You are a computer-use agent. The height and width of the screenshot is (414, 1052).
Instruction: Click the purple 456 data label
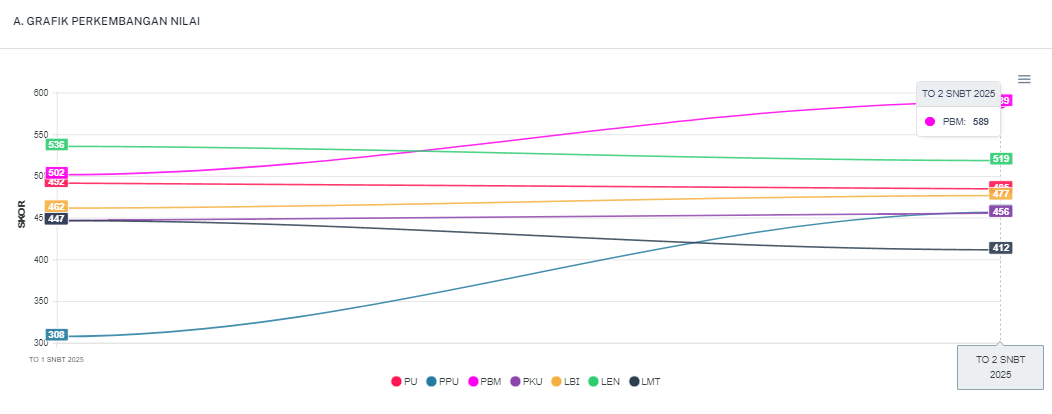click(x=1000, y=212)
